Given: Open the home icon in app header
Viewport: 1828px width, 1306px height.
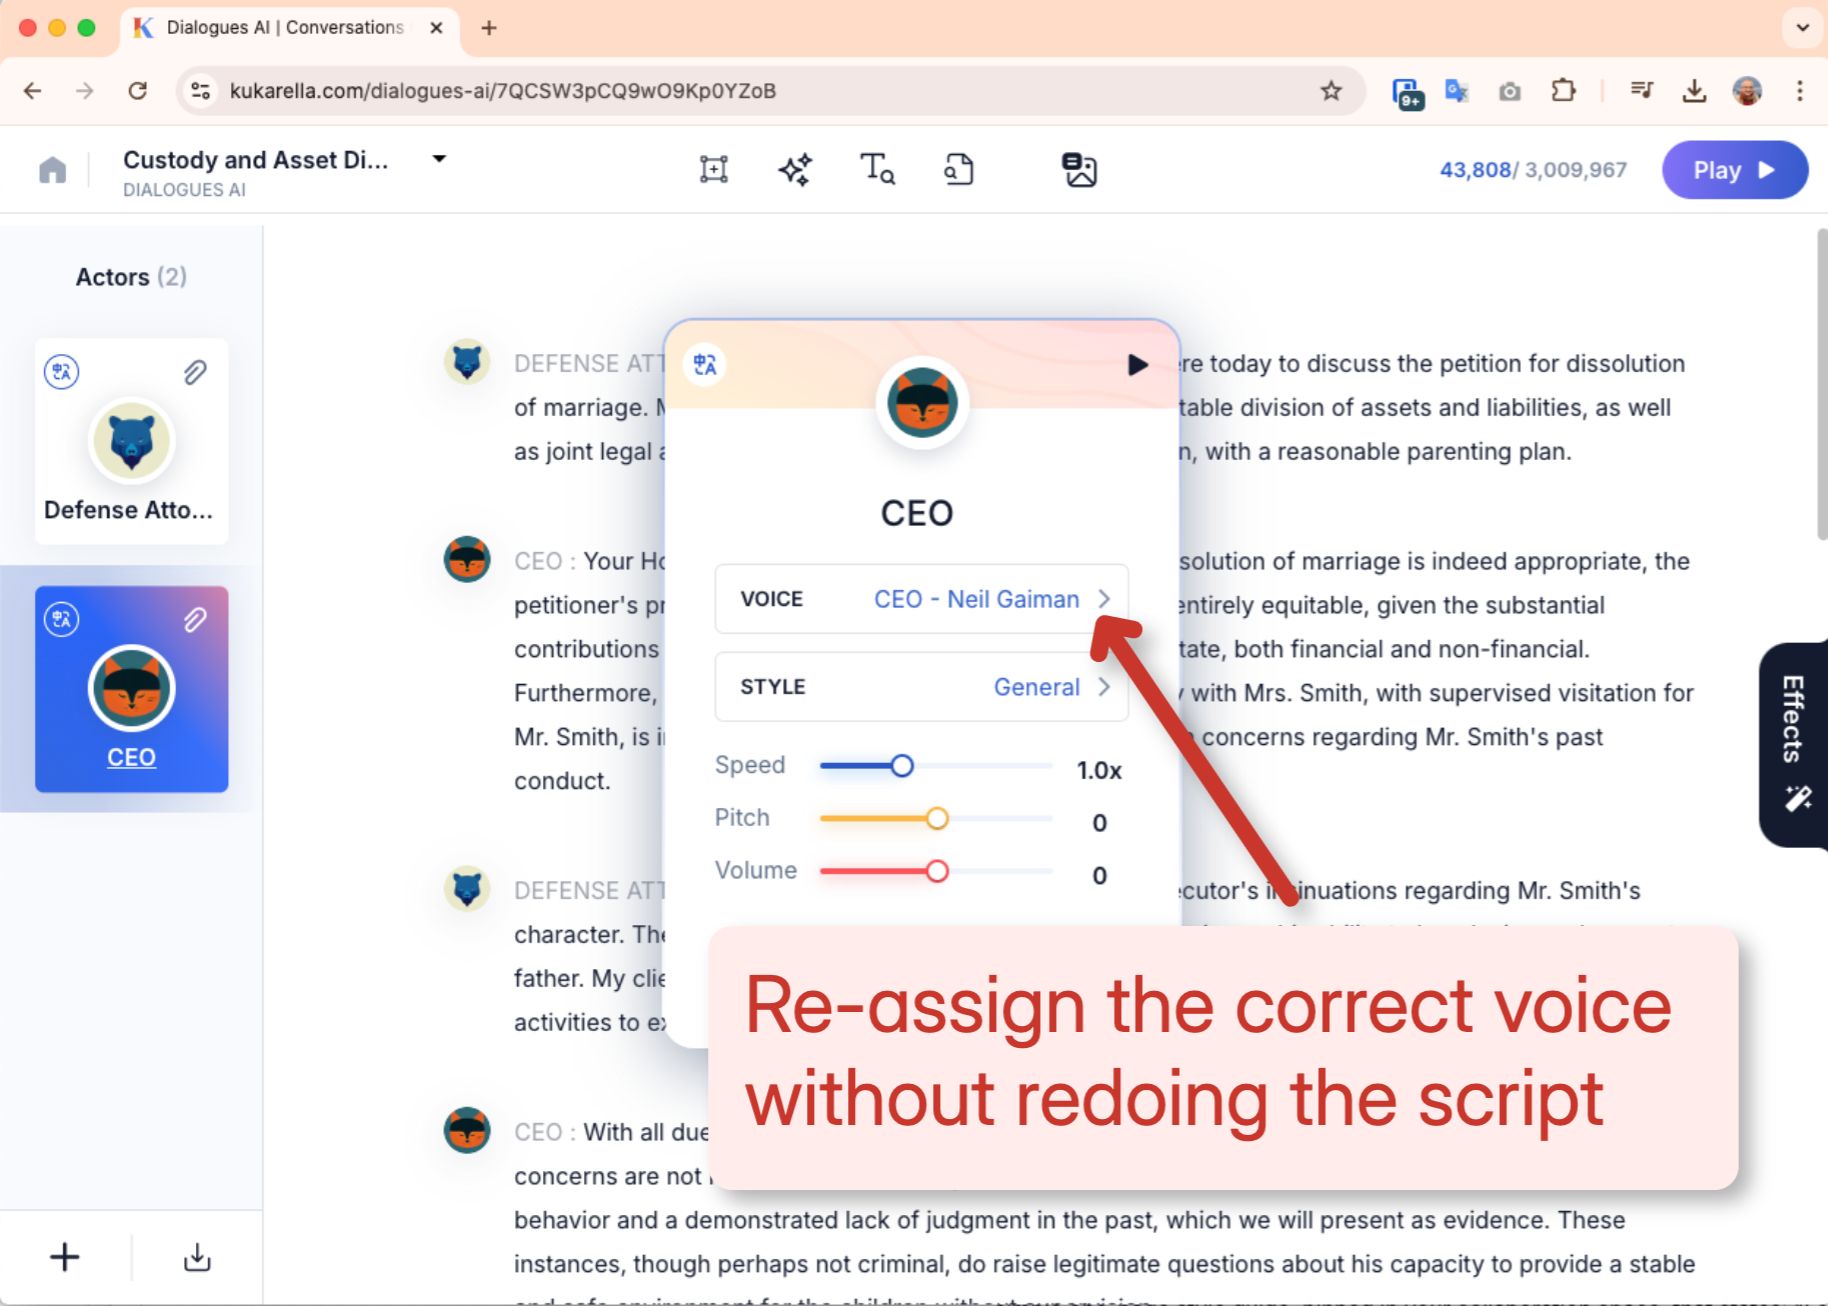Looking at the screenshot, I should (53, 170).
